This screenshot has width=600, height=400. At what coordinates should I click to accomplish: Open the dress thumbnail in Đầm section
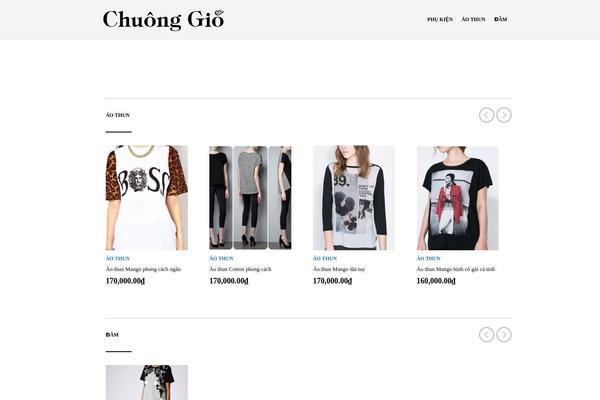147,382
